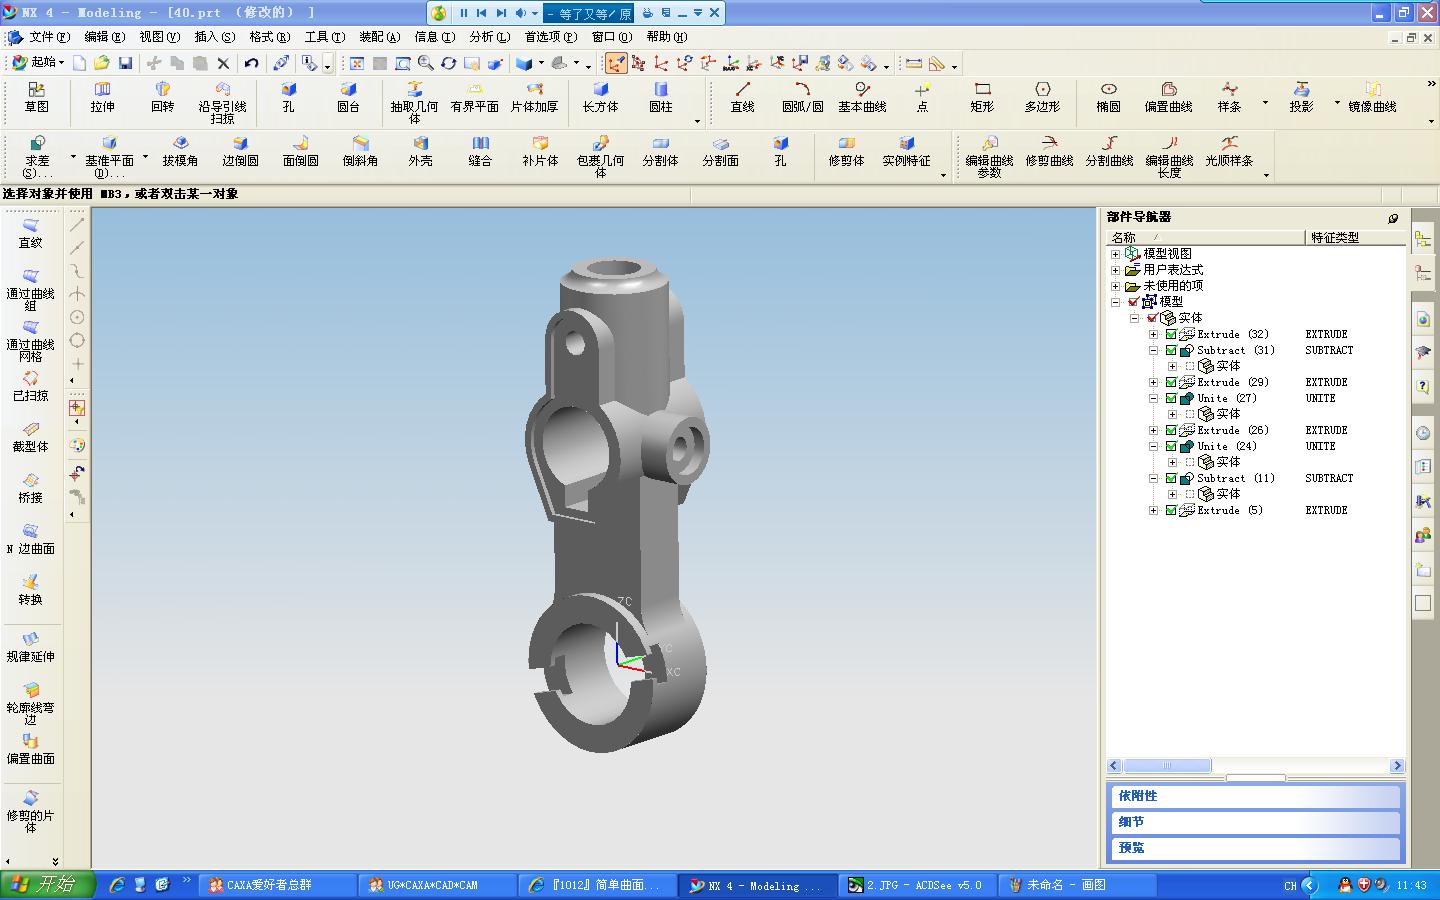This screenshot has height=900, width=1440.
Task: Open 抽取几何体 extract geometry tool
Action: click(414, 103)
